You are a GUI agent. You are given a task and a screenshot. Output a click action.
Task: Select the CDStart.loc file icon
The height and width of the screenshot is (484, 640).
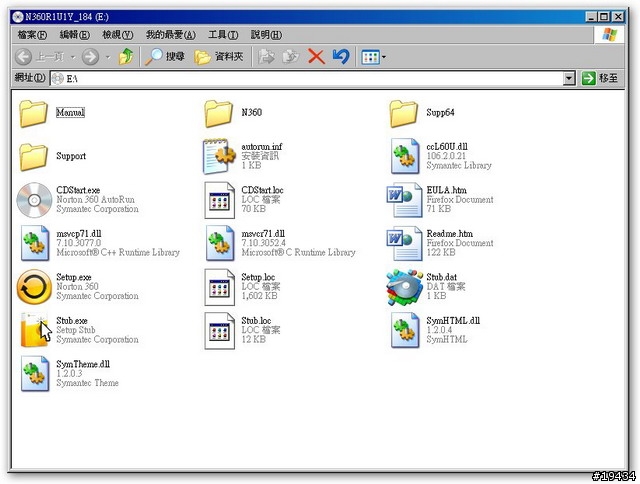click(220, 200)
